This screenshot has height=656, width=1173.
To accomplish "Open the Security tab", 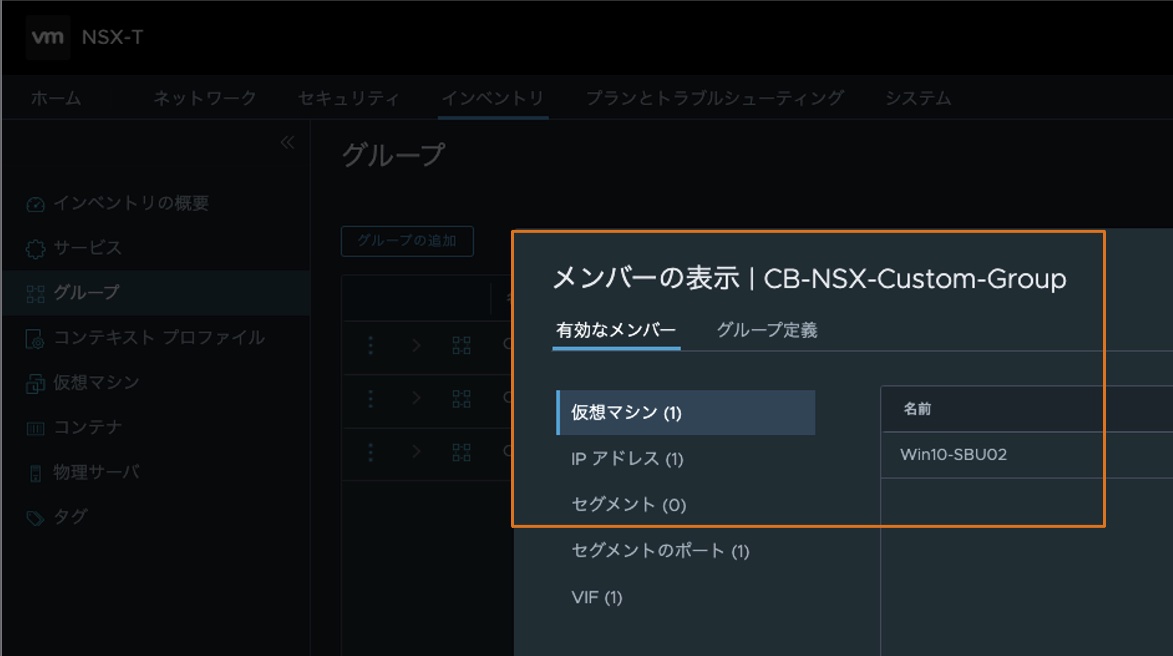I will pyautogui.click(x=348, y=98).
